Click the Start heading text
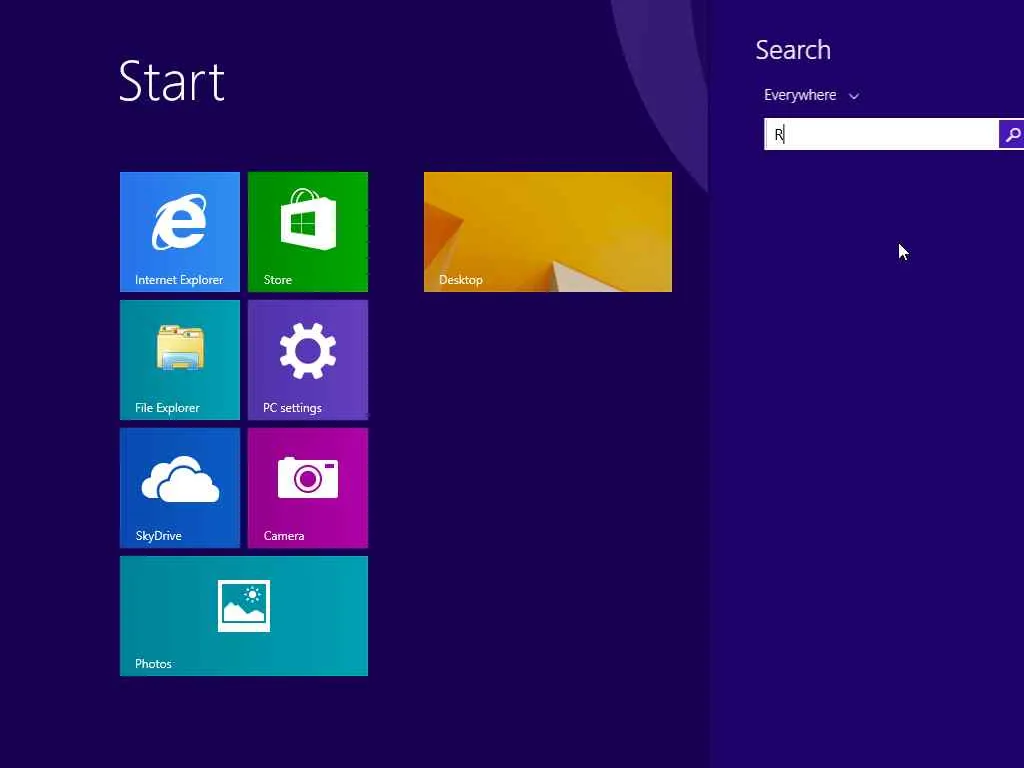Screen dimensions: 1024x768 point(172,81)
